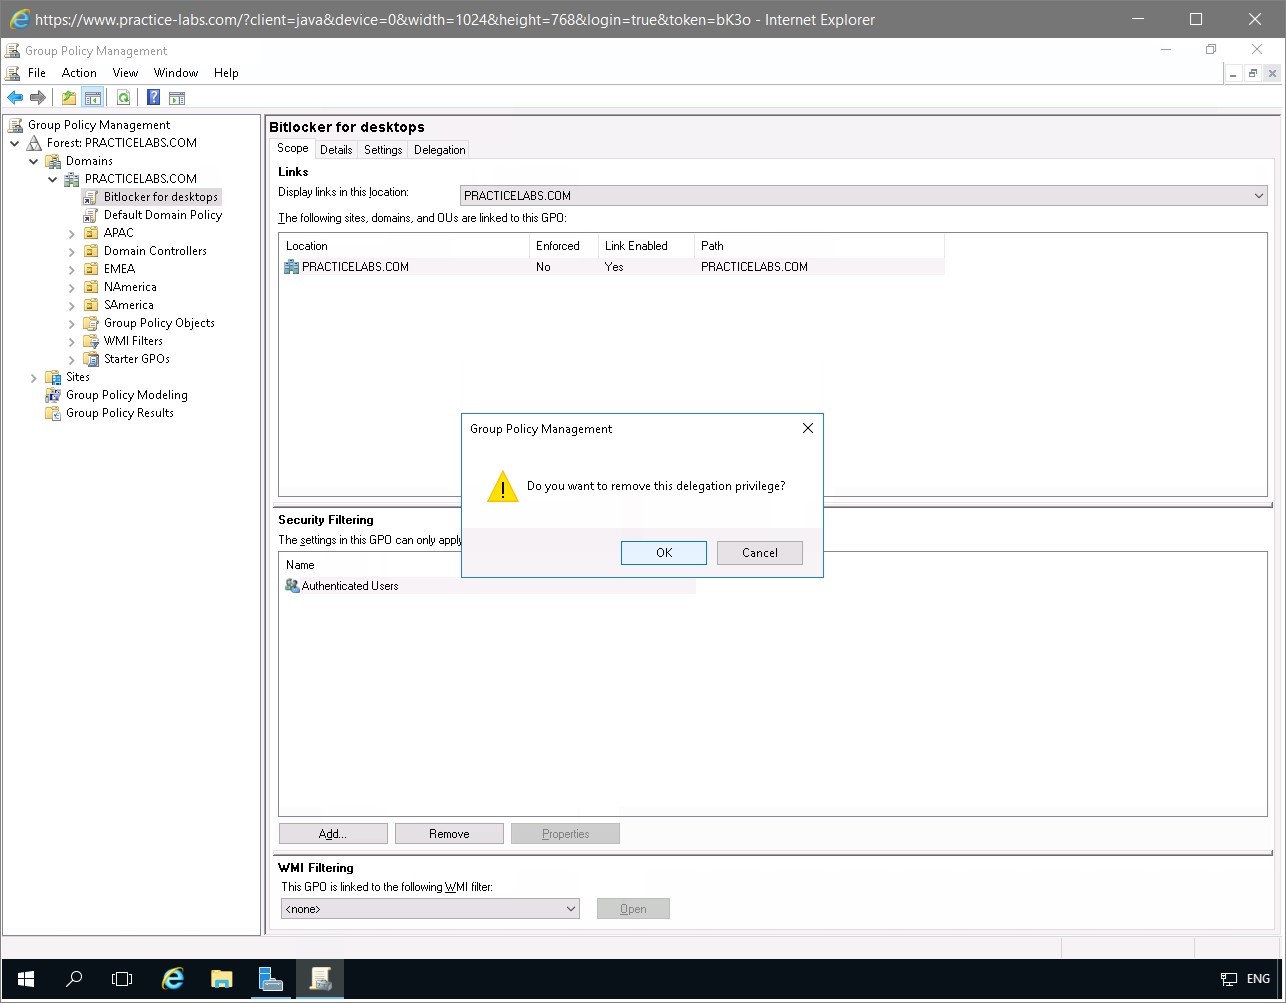Click the Back arrow in the toolbar
Viewport: 1286px width, 1003px height.
tap(15, 98)
